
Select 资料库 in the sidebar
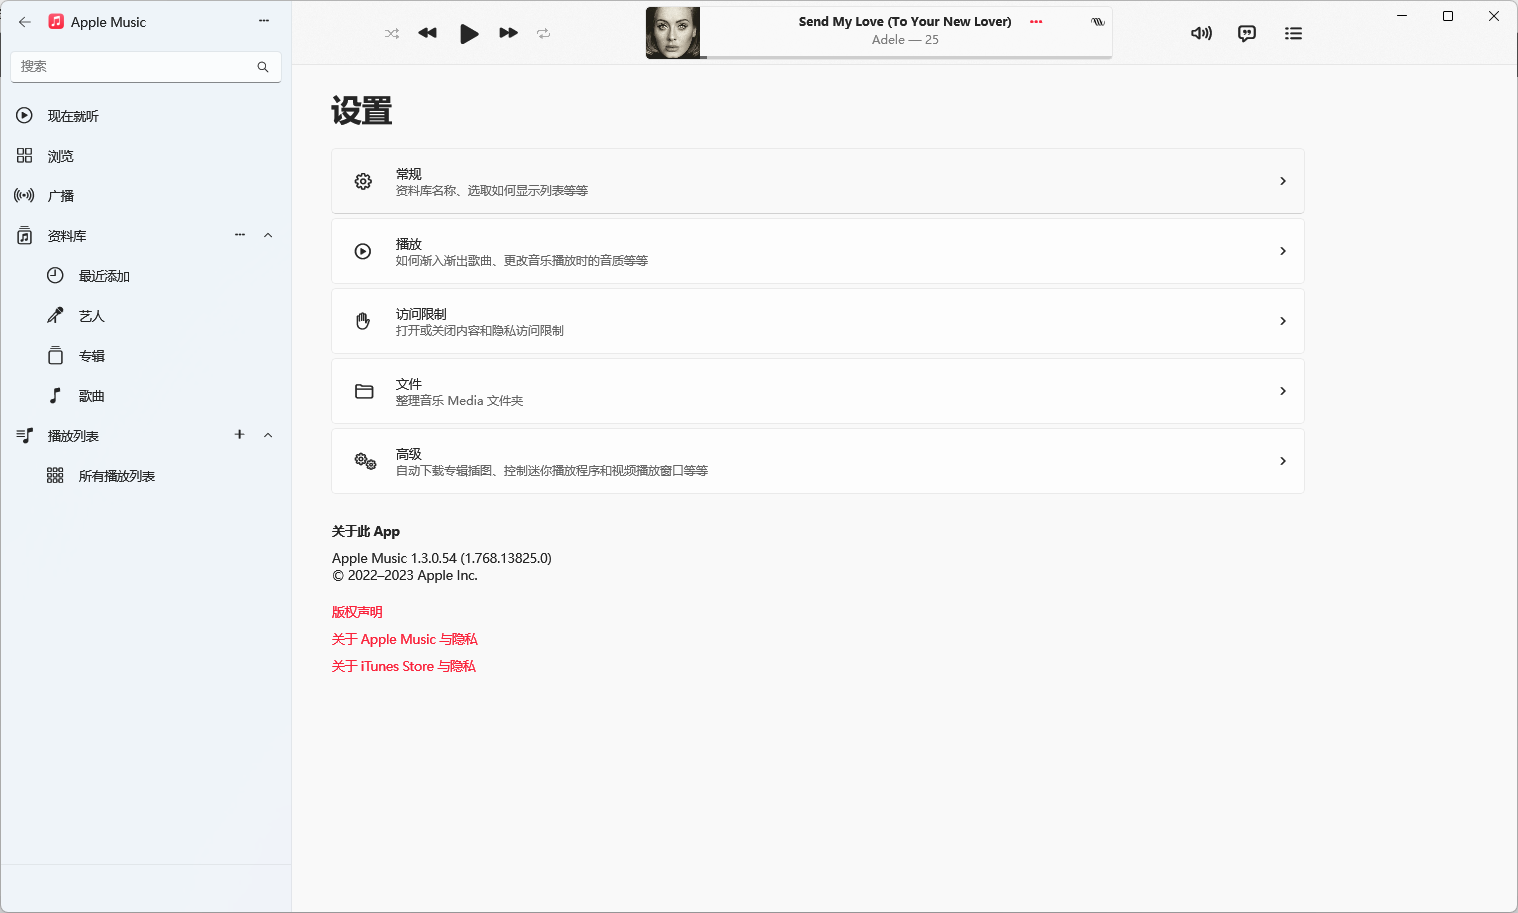[x=146, y=236]
